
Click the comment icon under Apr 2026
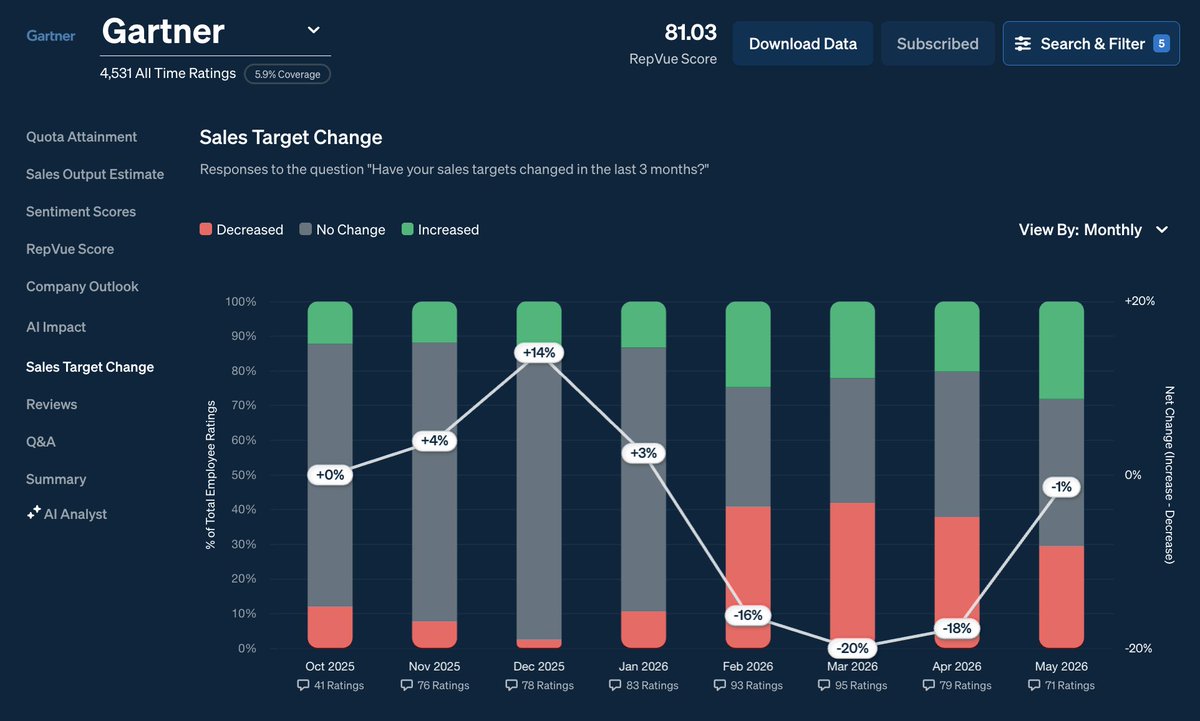tap(929, 685)
